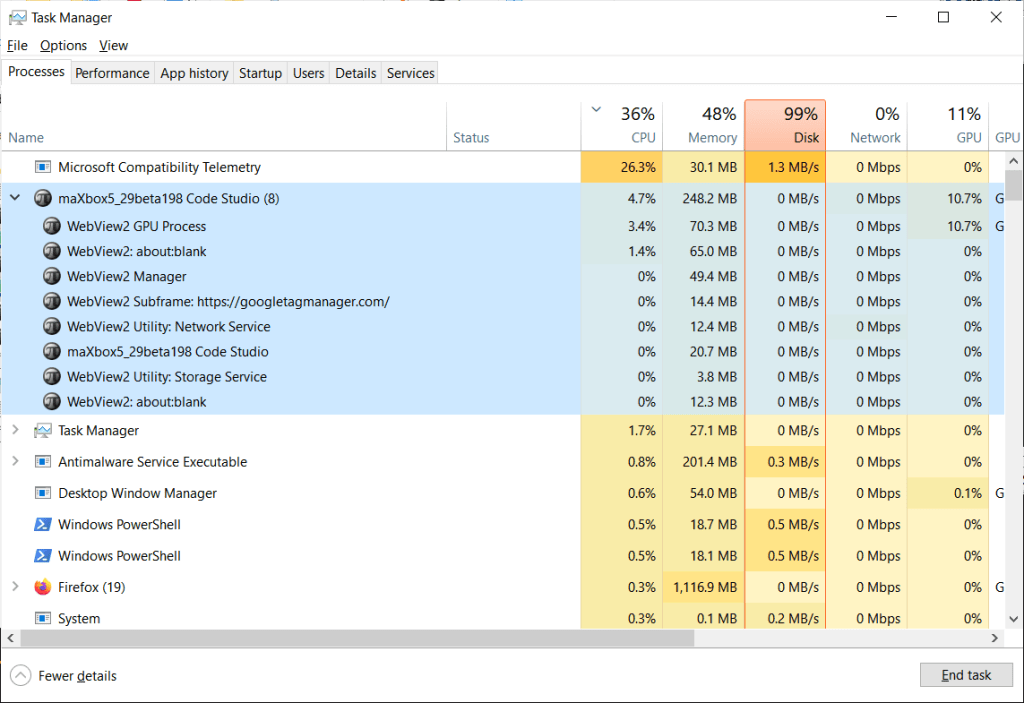This screenshot has width=1024, height=703.
Task: Click the Firefox icon in process list
Action: click(42, 587)
